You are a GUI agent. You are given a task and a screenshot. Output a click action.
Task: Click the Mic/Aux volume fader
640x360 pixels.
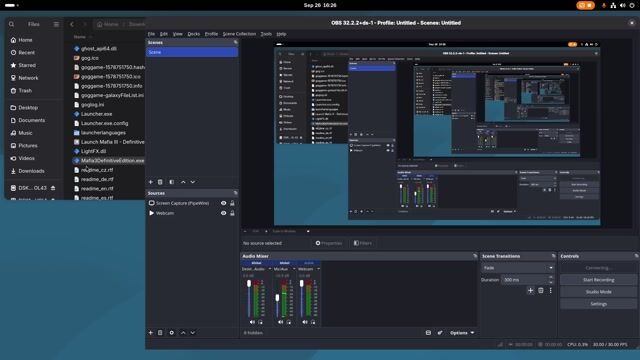pos(278,298)
